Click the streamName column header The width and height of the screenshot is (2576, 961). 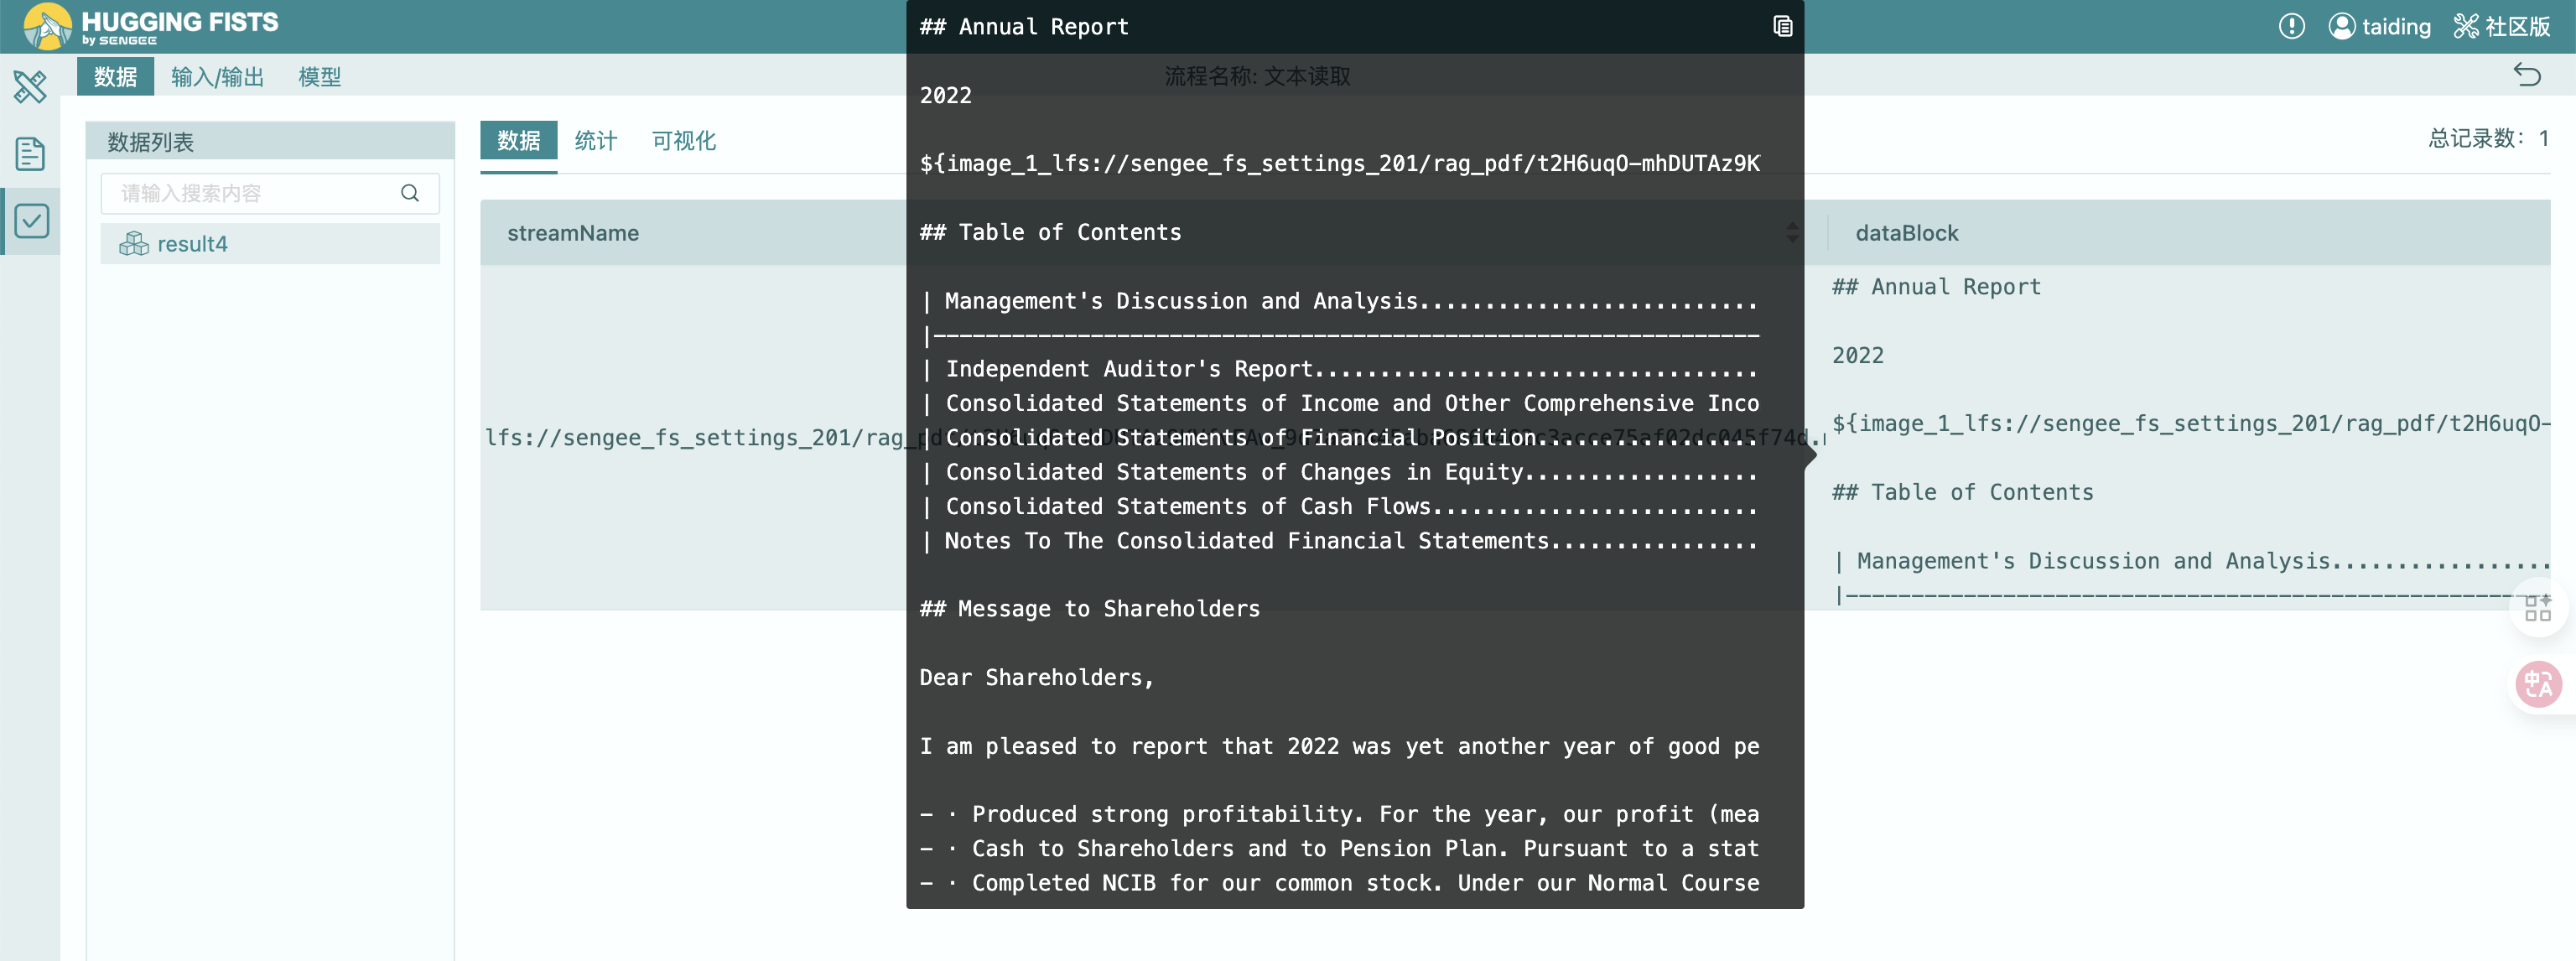(572, 233)
